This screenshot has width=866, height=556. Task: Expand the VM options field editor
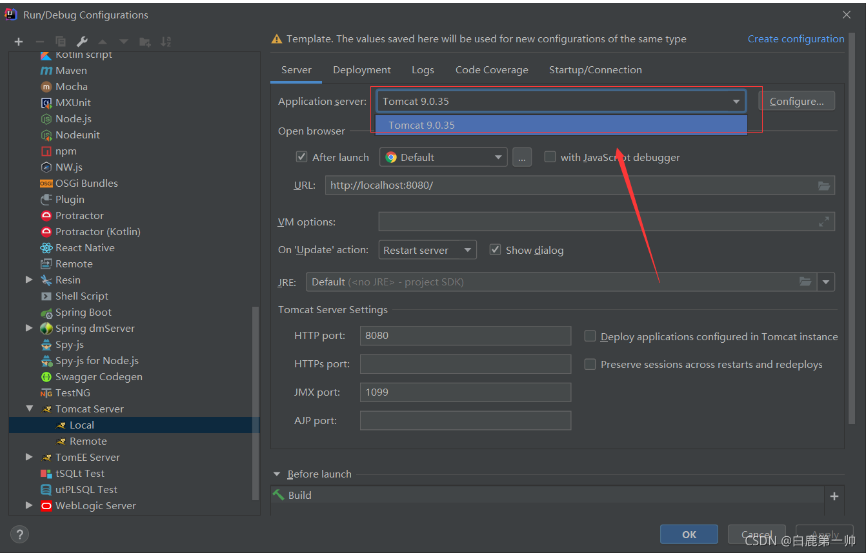tap(824, 222)
